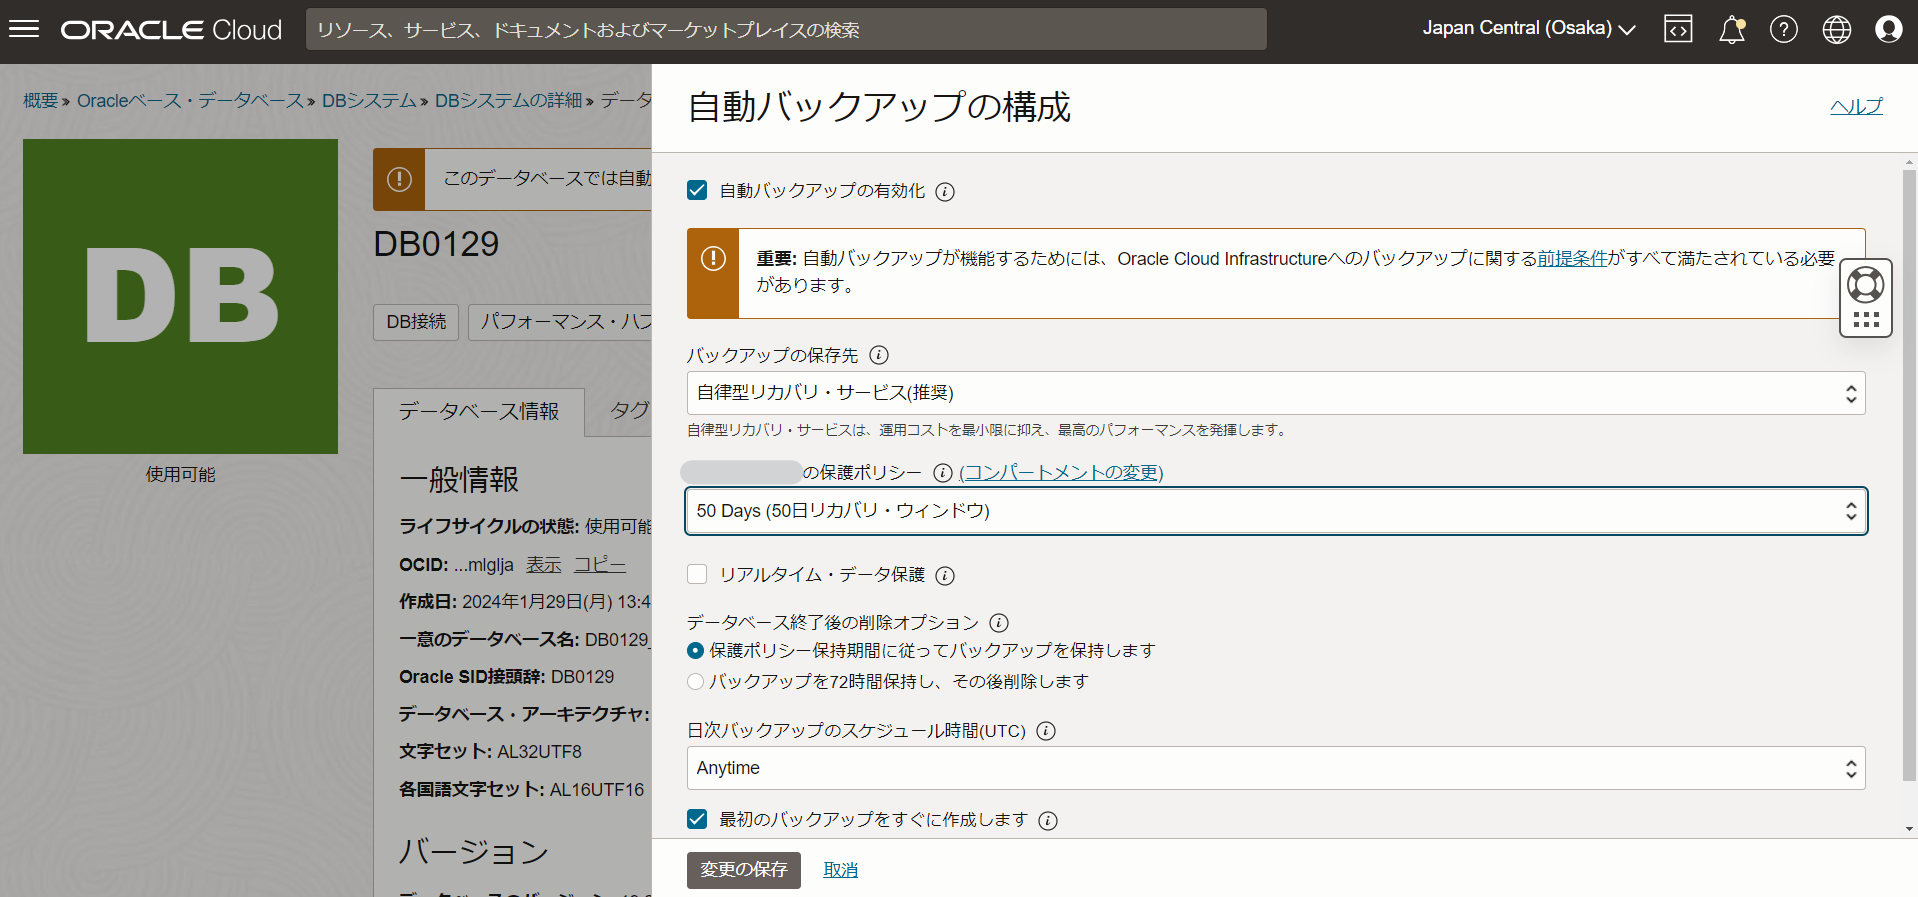The image size is (1918, 897).
Task: Expand the Japan Central (Osaka) region menu
Action: [x=1528, y=29]
